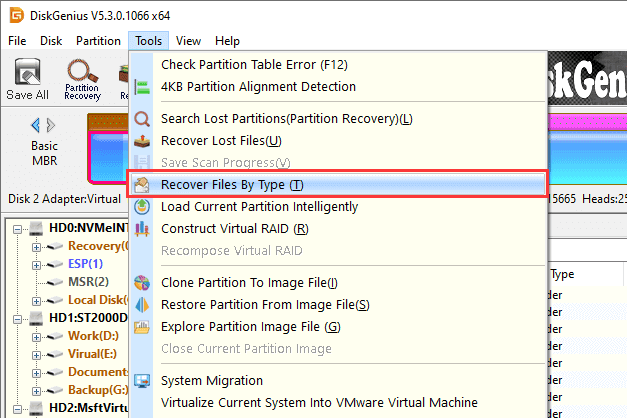Select the ESP(1) partition in tree
Screen dimensions: 627x418
point(88,264)
